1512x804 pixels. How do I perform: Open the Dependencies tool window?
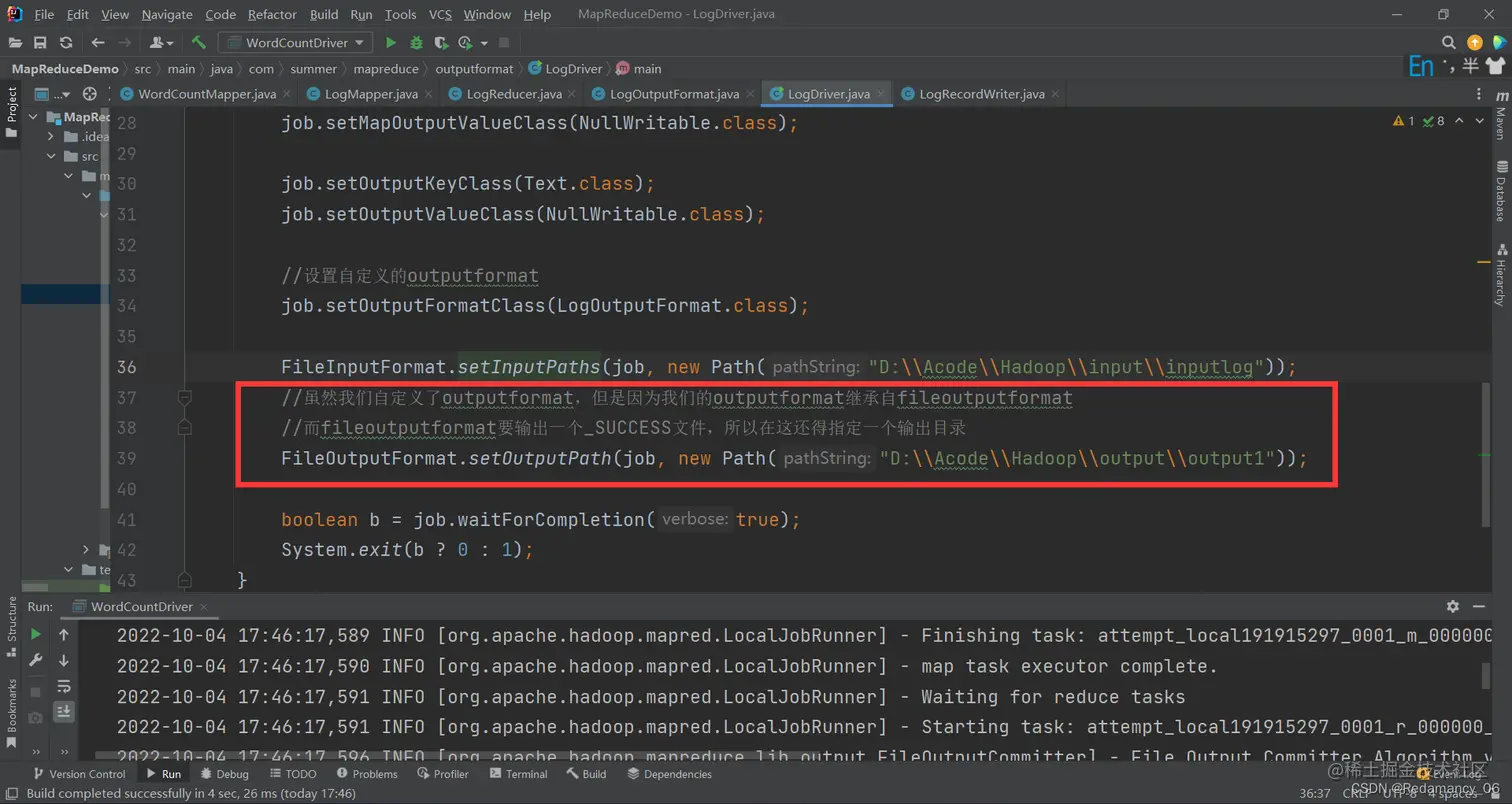[x=669, y=774]
